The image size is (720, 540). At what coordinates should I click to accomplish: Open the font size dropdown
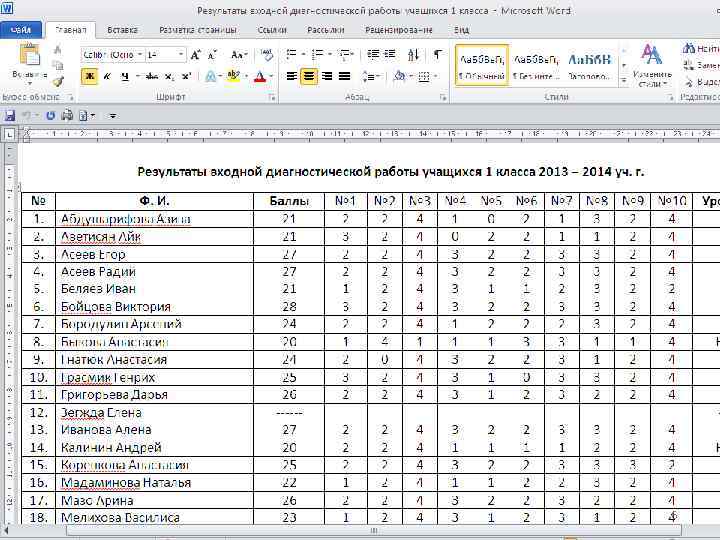pos(181,55)
